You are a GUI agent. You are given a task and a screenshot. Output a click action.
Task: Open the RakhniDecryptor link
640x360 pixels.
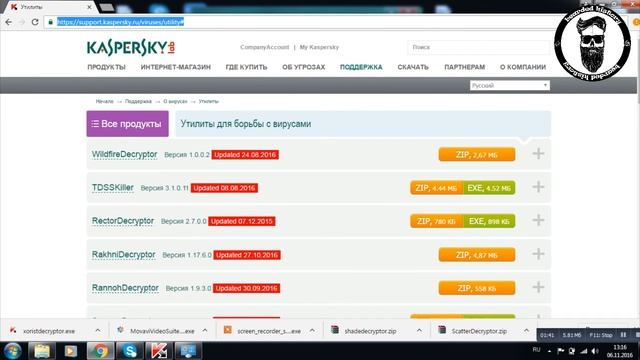pos(124,255)
